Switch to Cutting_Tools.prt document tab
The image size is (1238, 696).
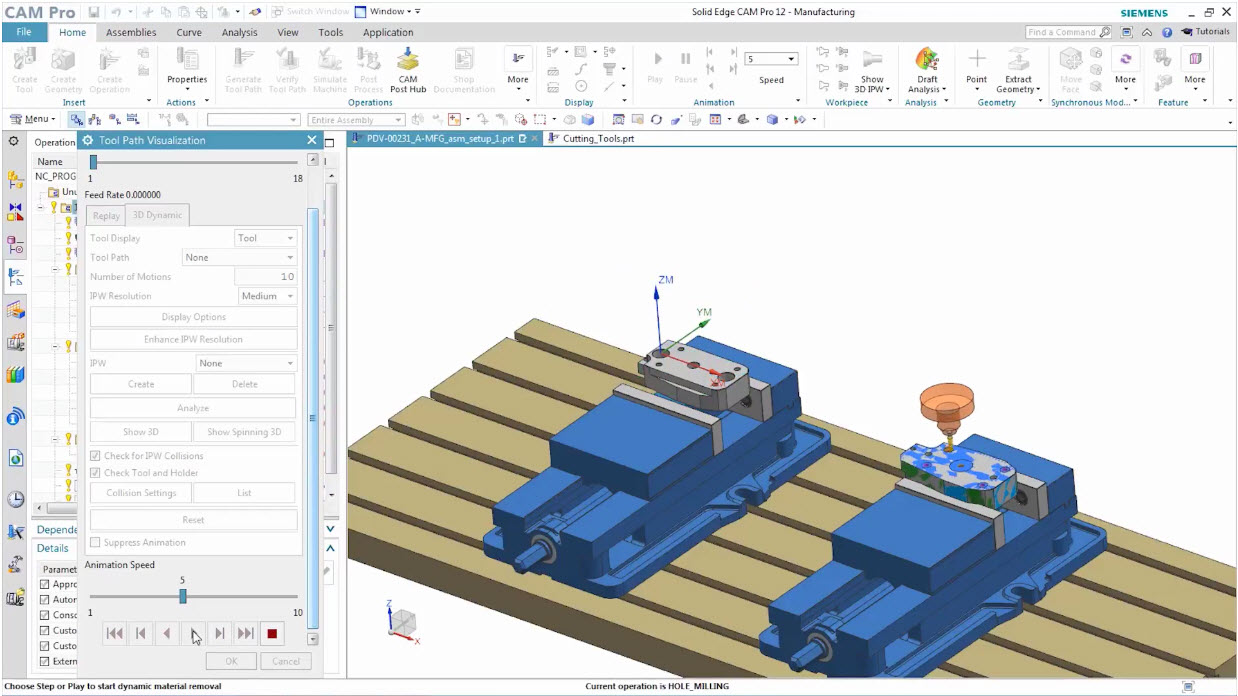tap(598, 139)
